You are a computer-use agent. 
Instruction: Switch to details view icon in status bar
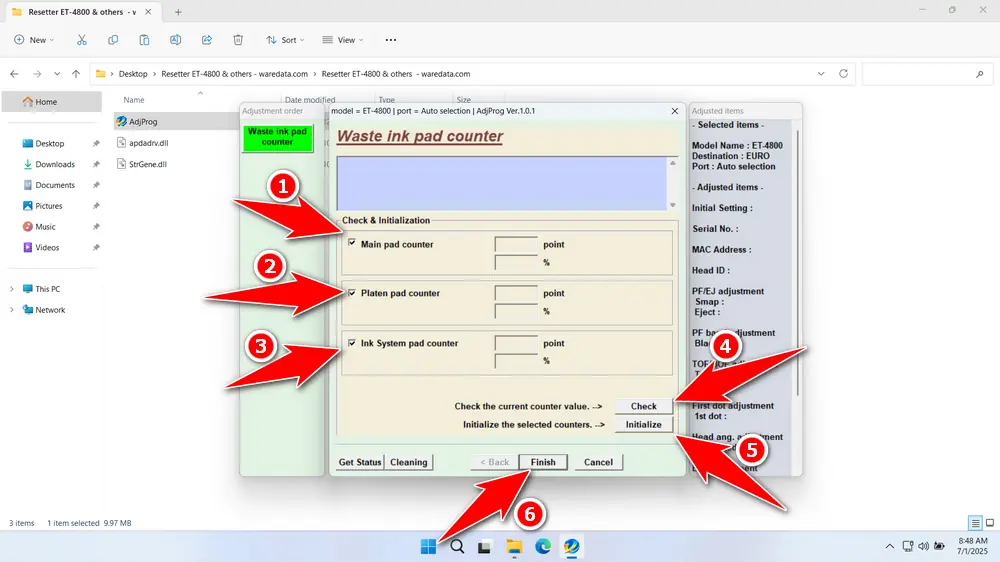tap(975, 523)
